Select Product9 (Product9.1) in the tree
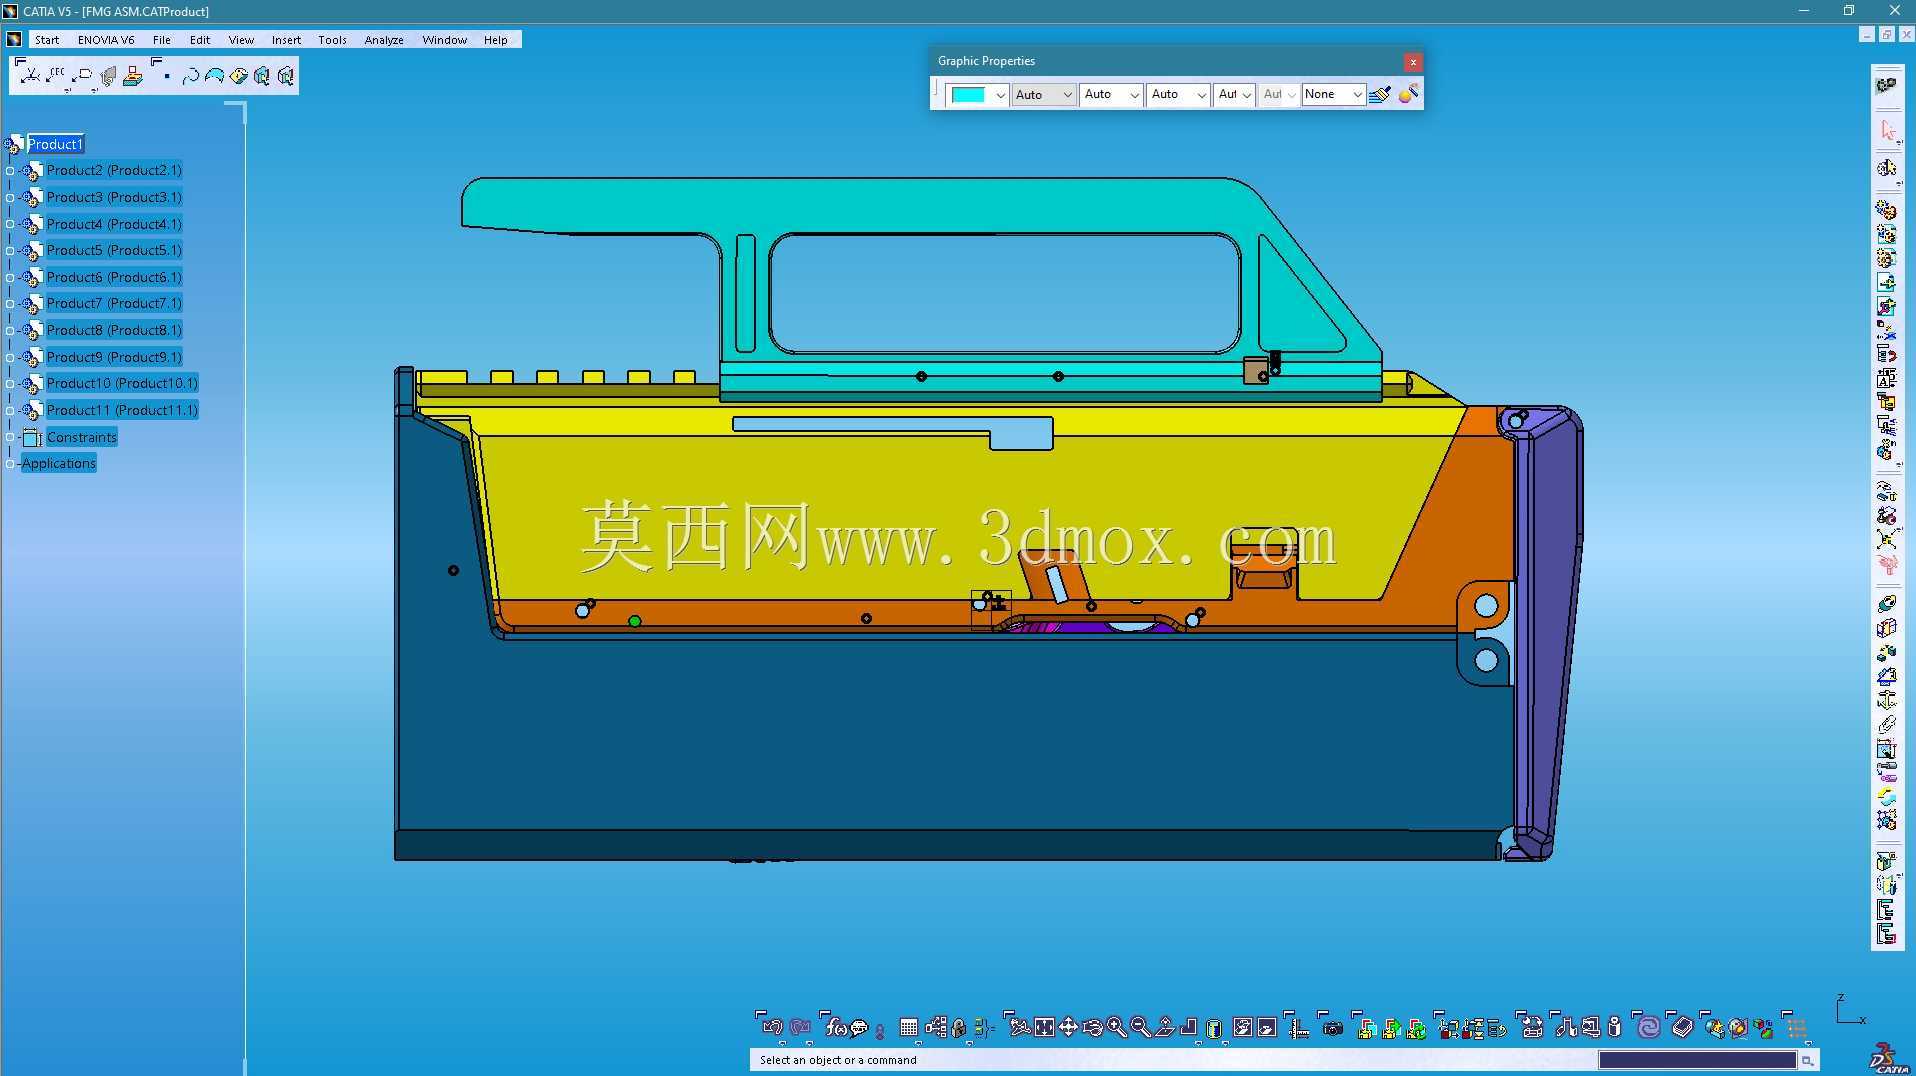 114,357
